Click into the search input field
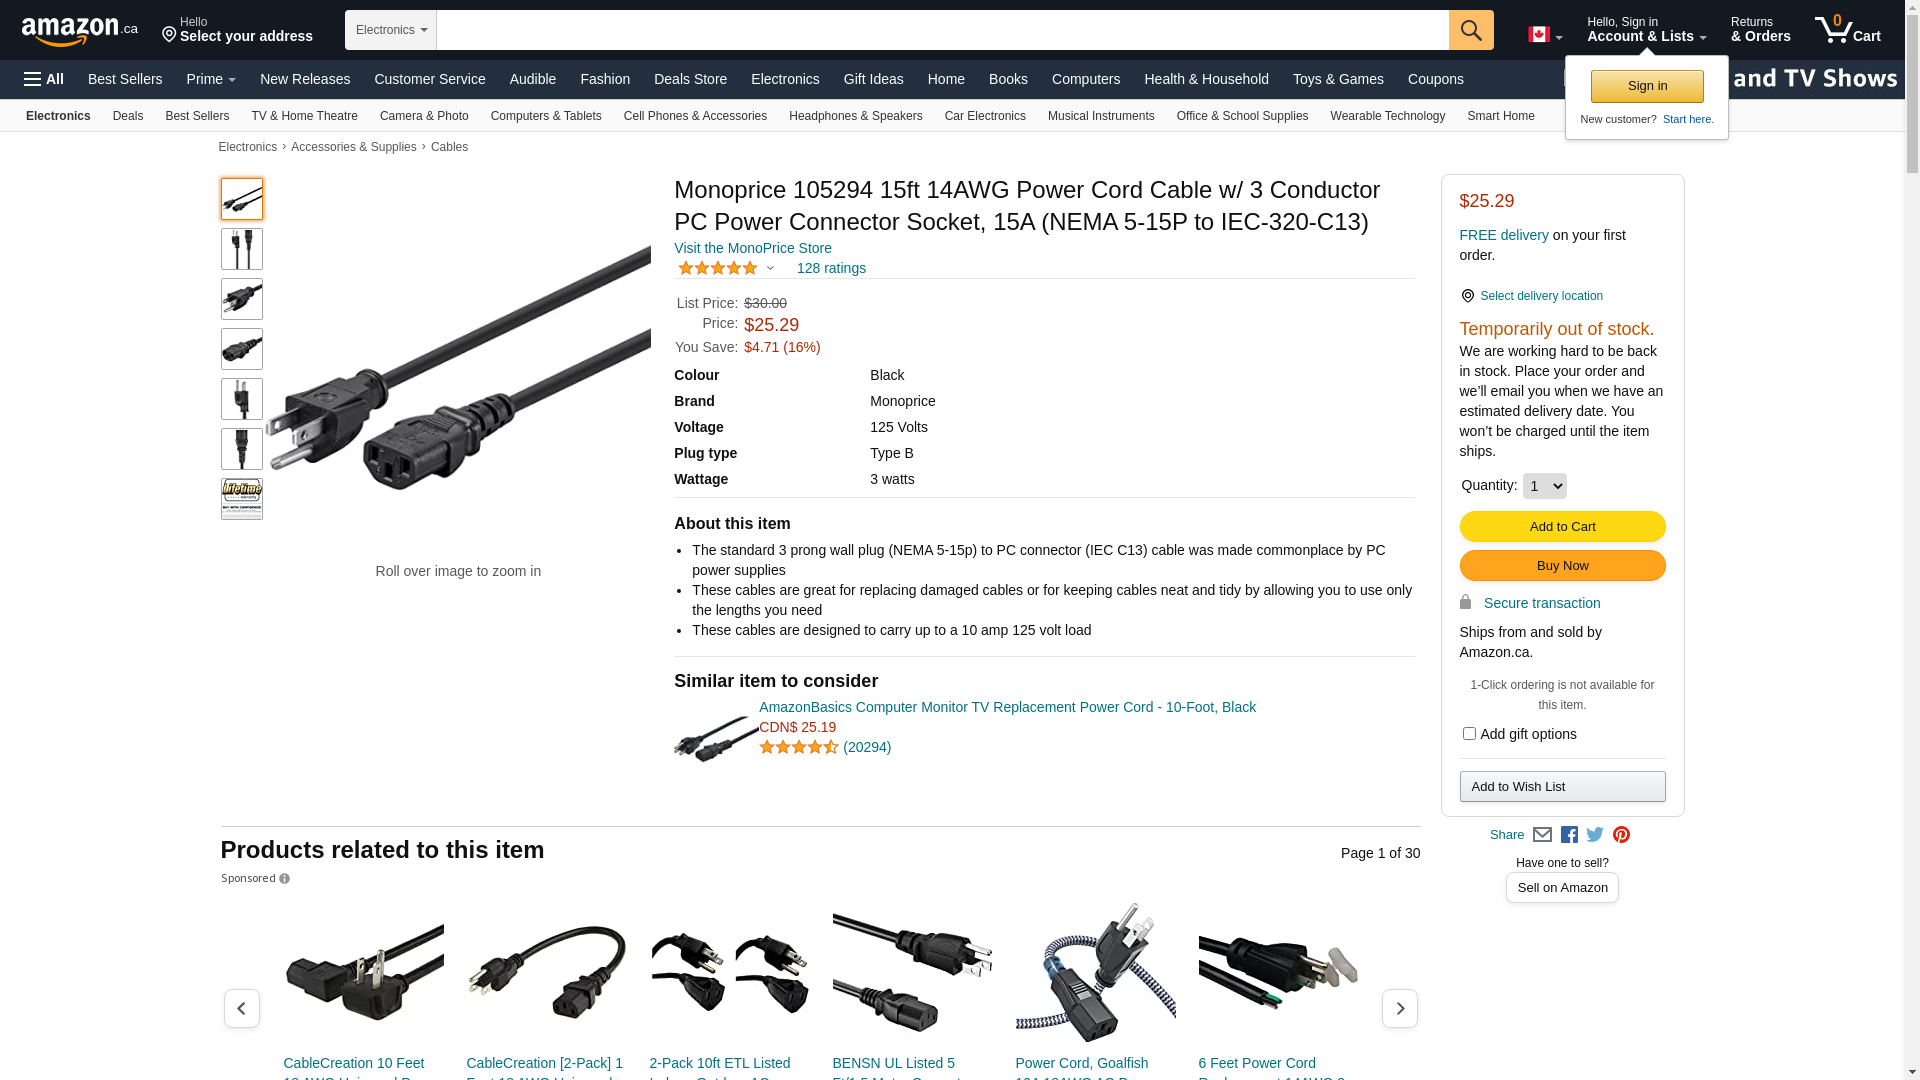The width and height of the screenshot is (1920, 1080). [x=942, y=30]
